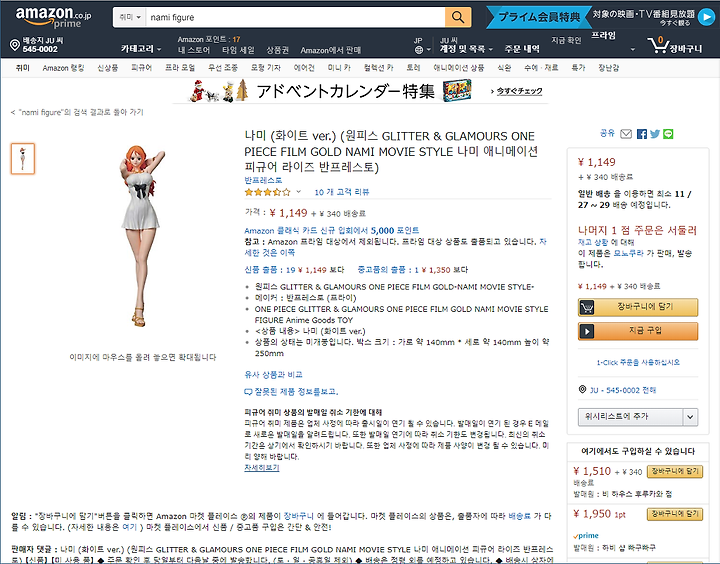The height and width of the screenshot is (564, 720).
Task: Click 장바구니에 담기 add to cart button
Action: coord(638,307)
